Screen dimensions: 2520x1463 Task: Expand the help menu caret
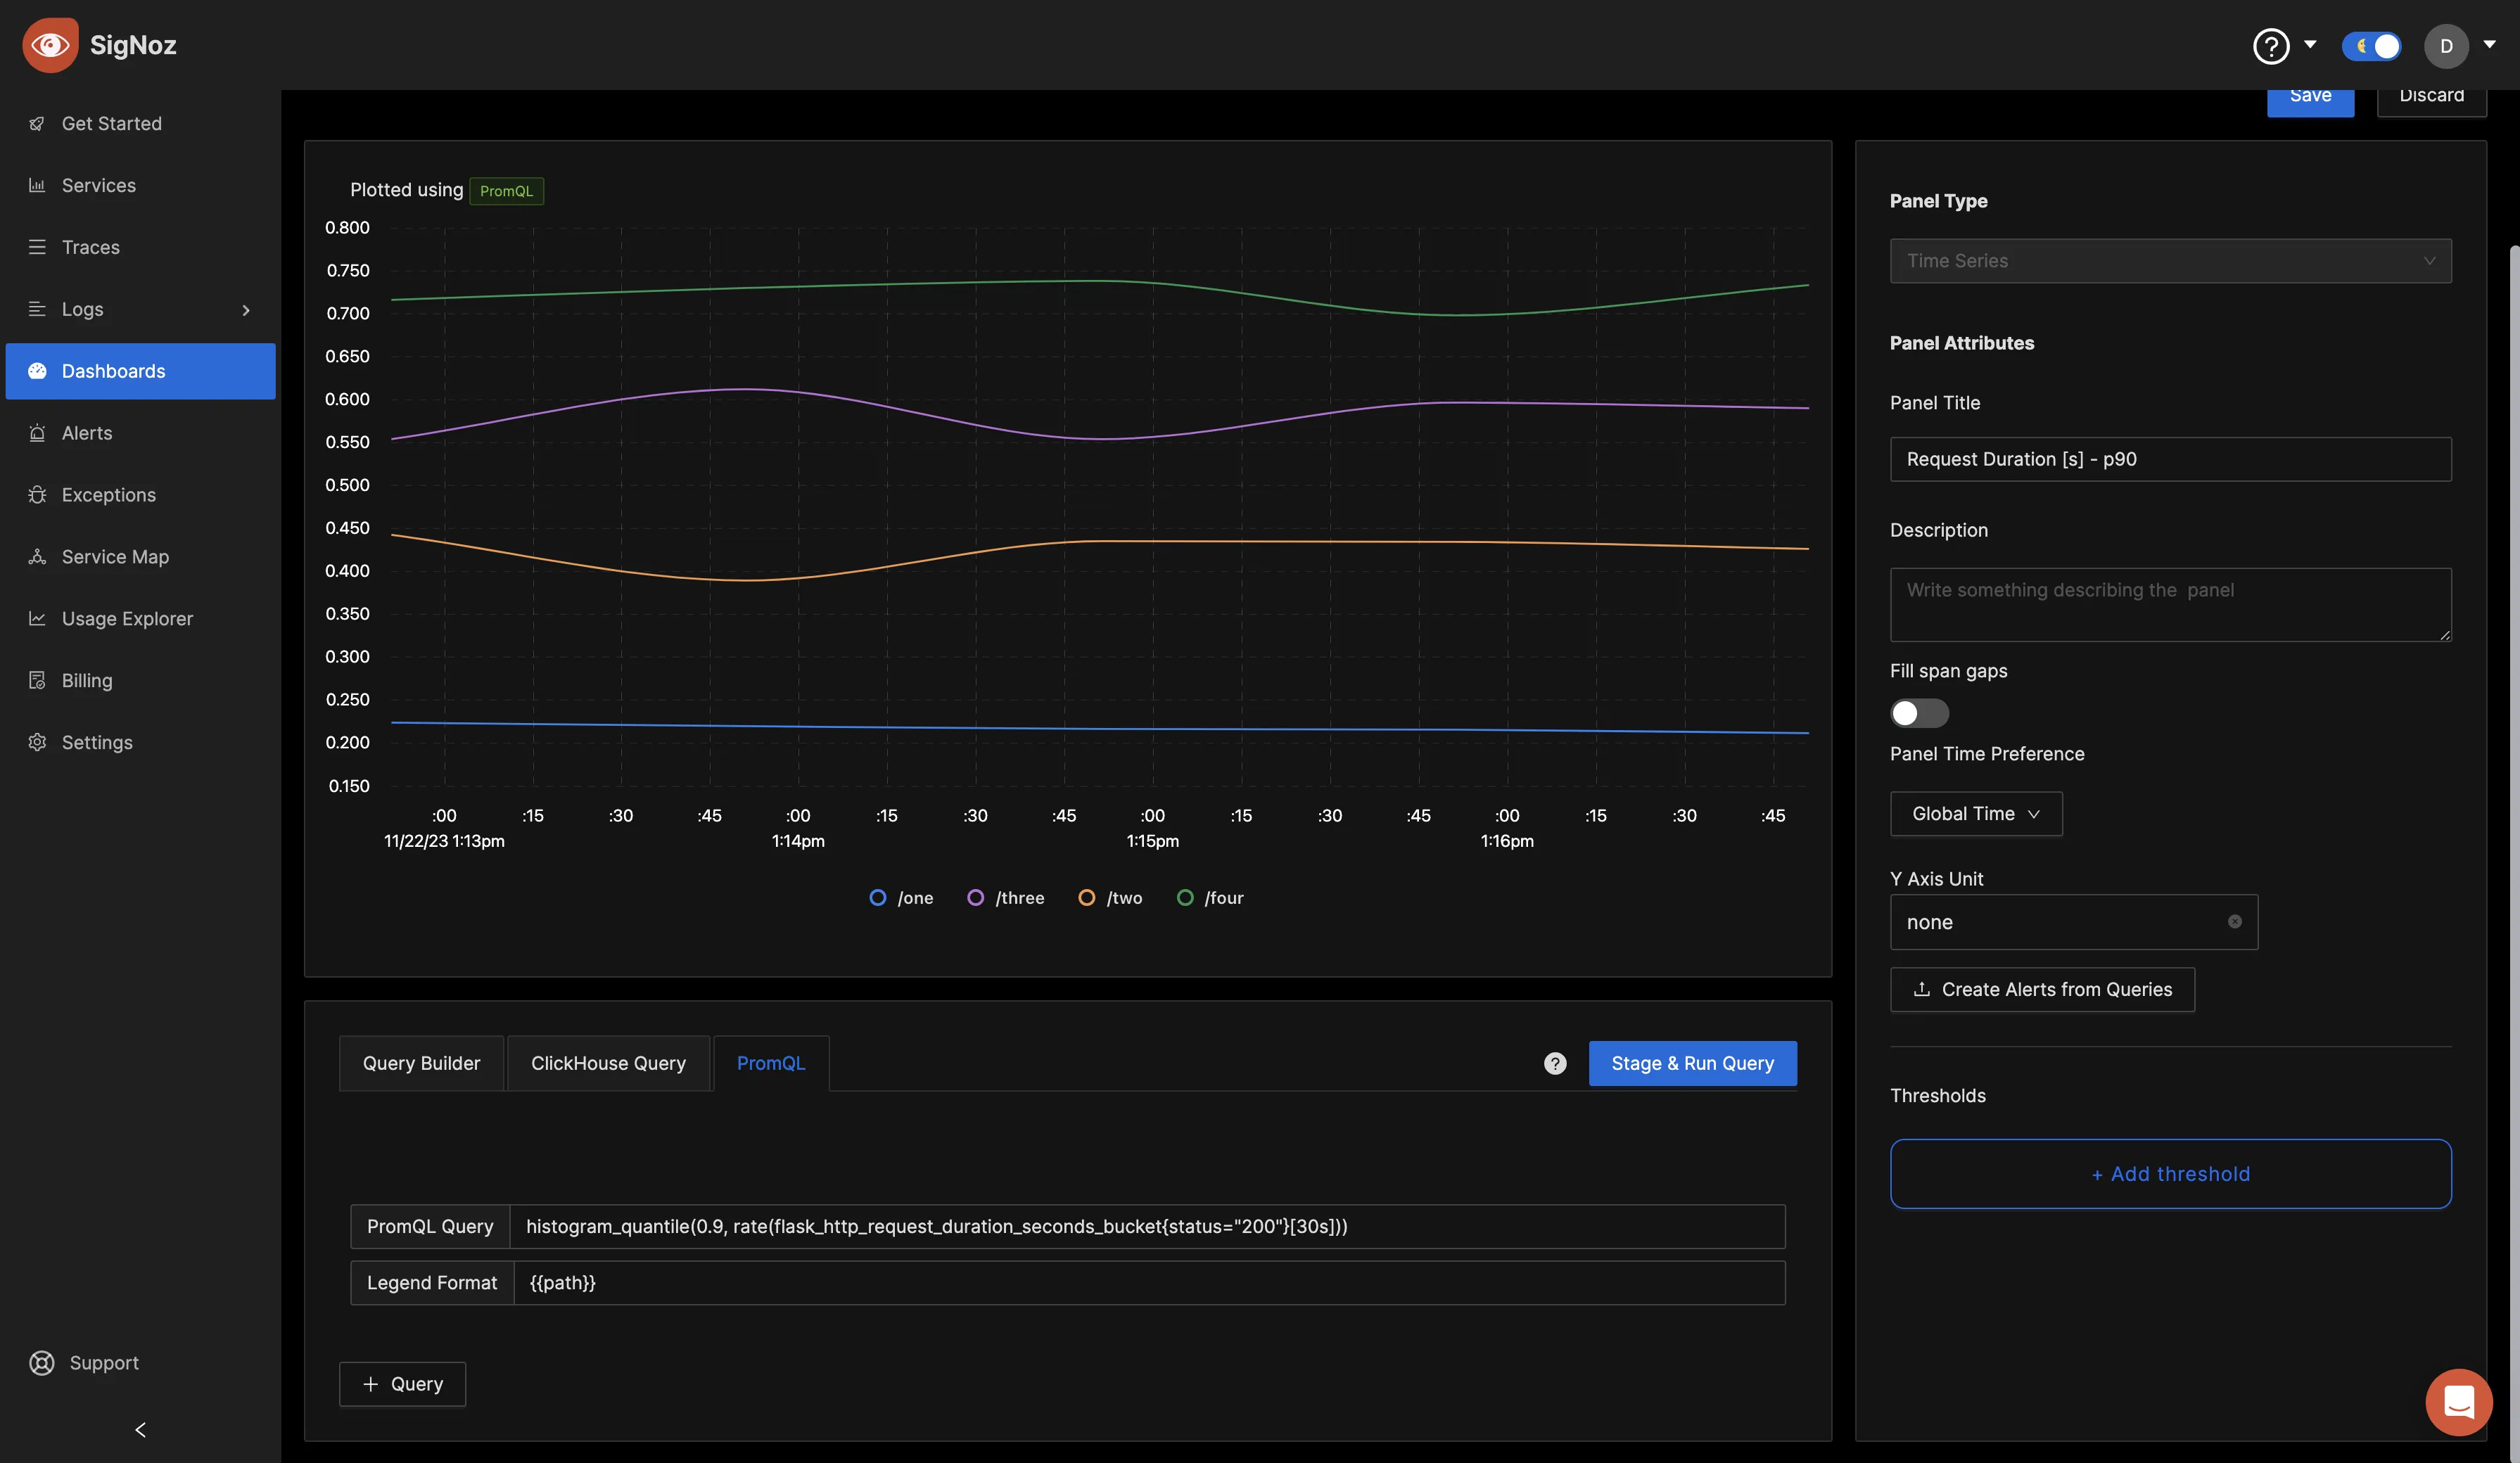(x=2310, y=45)
